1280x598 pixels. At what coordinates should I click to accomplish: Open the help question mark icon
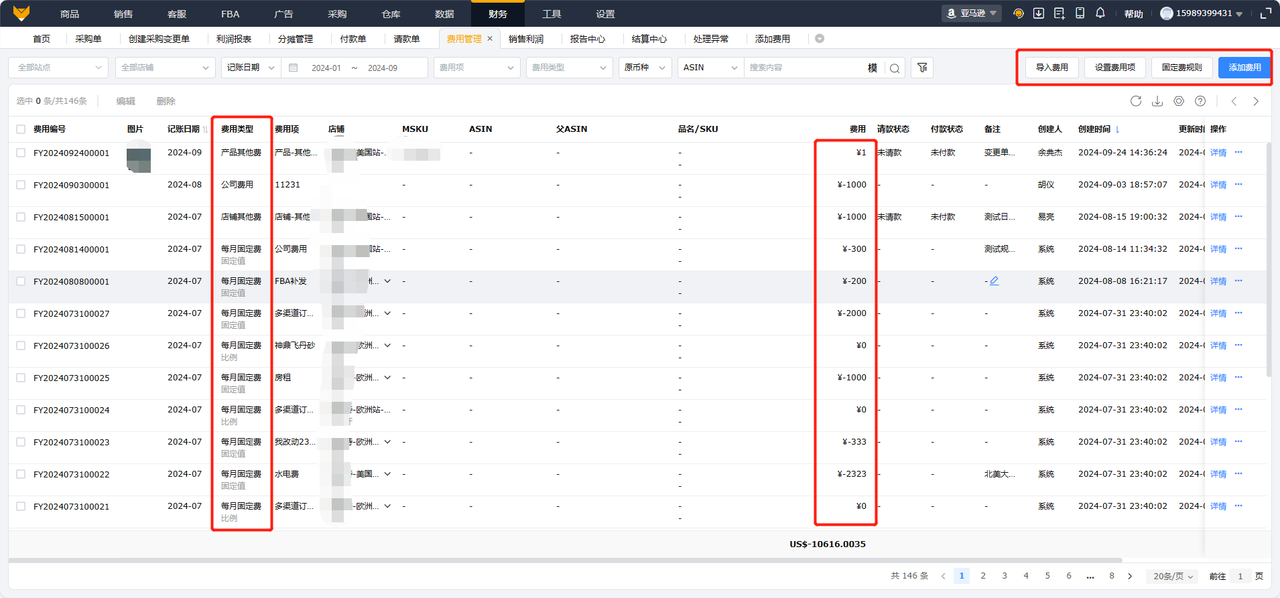click(1200, 101)
